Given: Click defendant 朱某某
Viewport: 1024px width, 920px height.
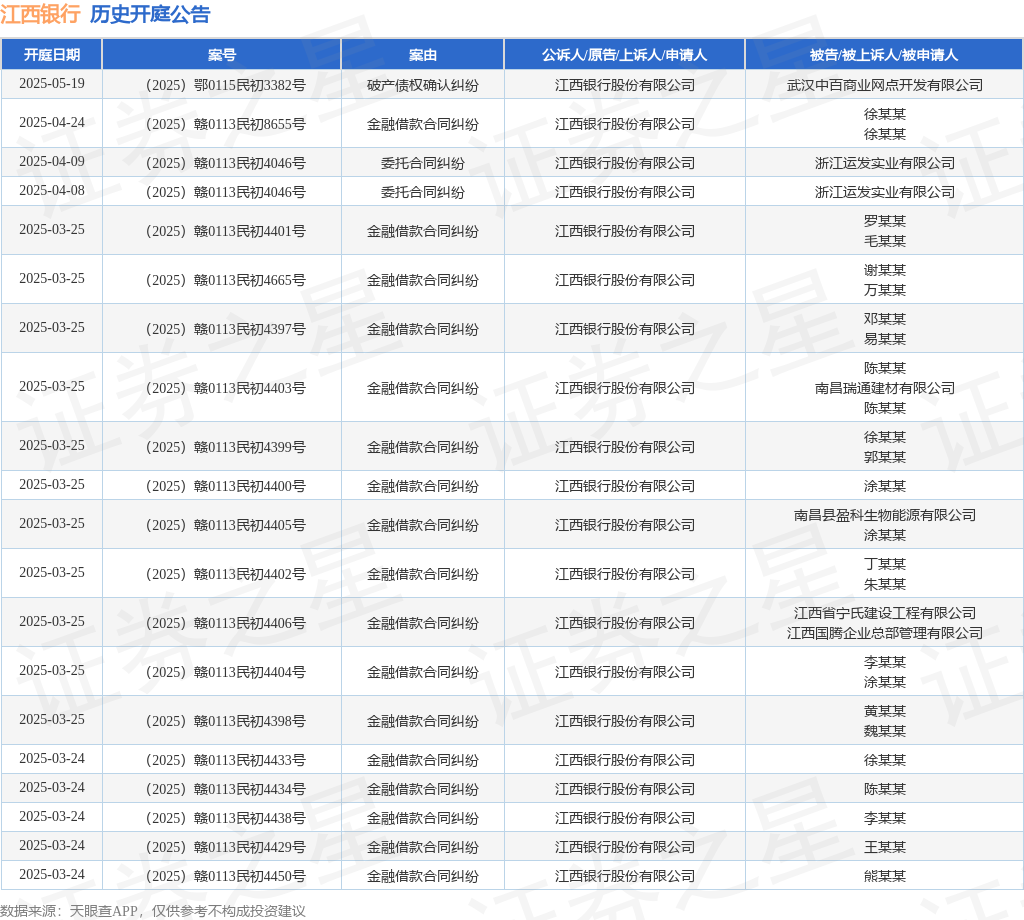Looking at the screenshot, I should point(884,584).
